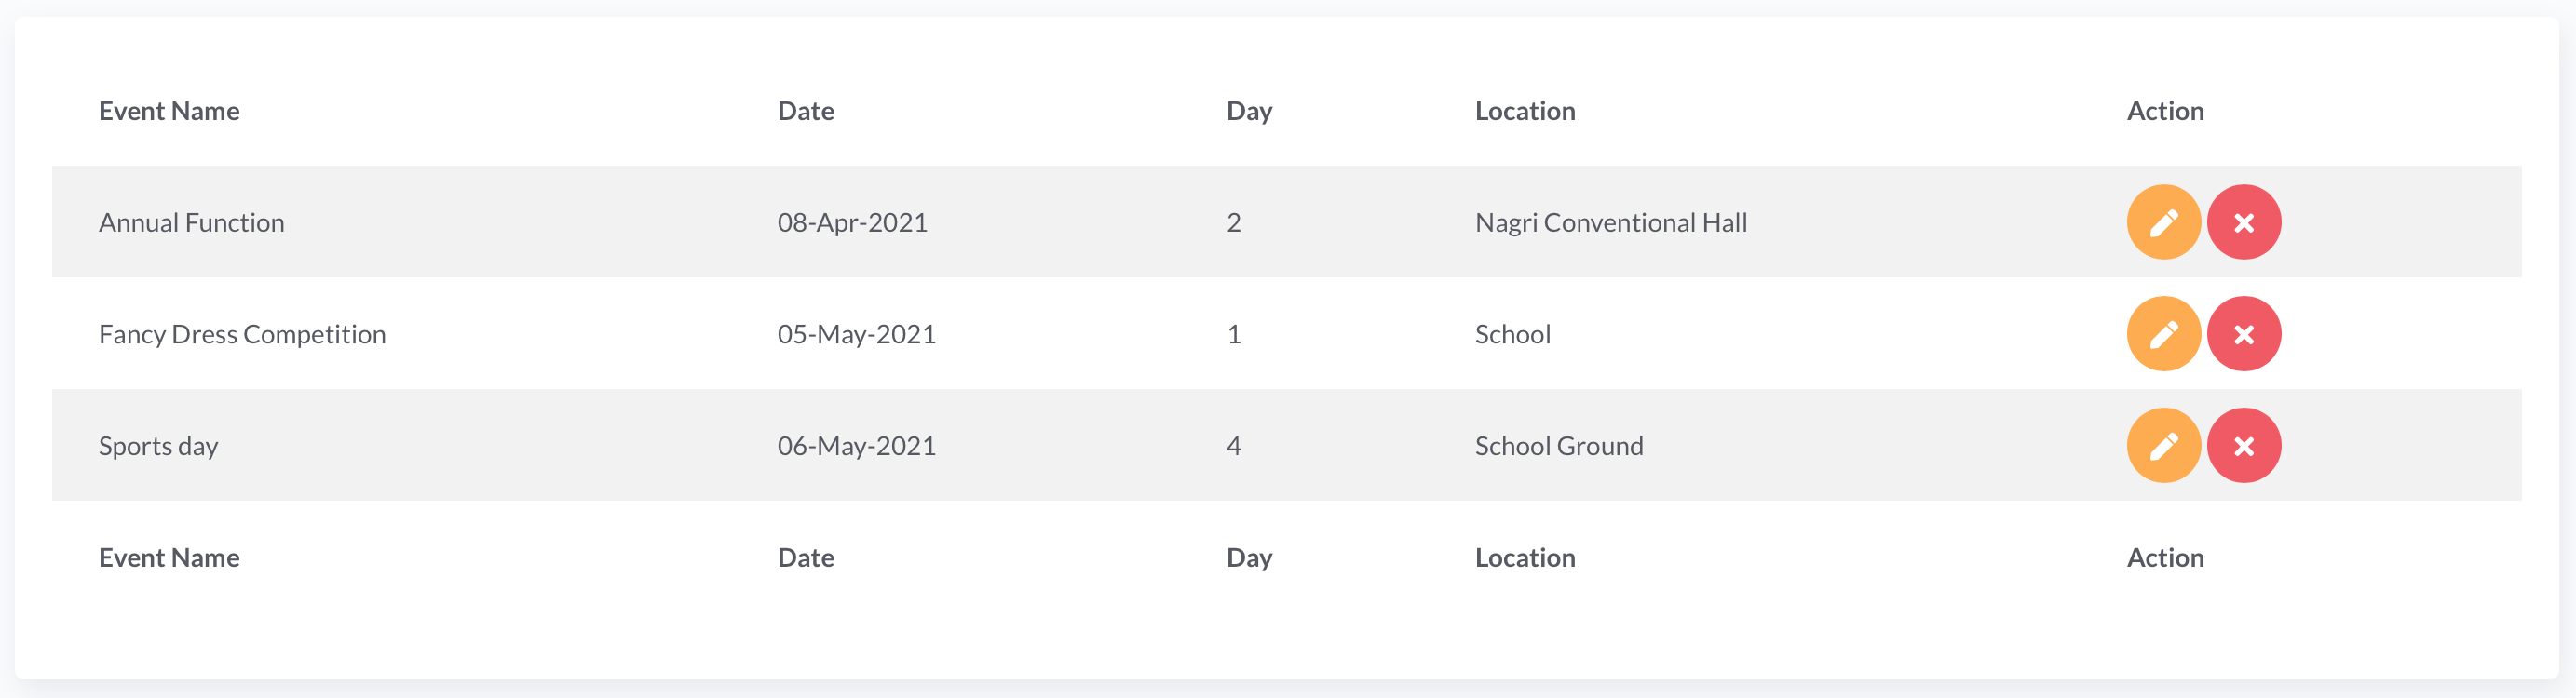Edit the Fancy Dress Competition event
The image size is (2576, 698).
2163,334
